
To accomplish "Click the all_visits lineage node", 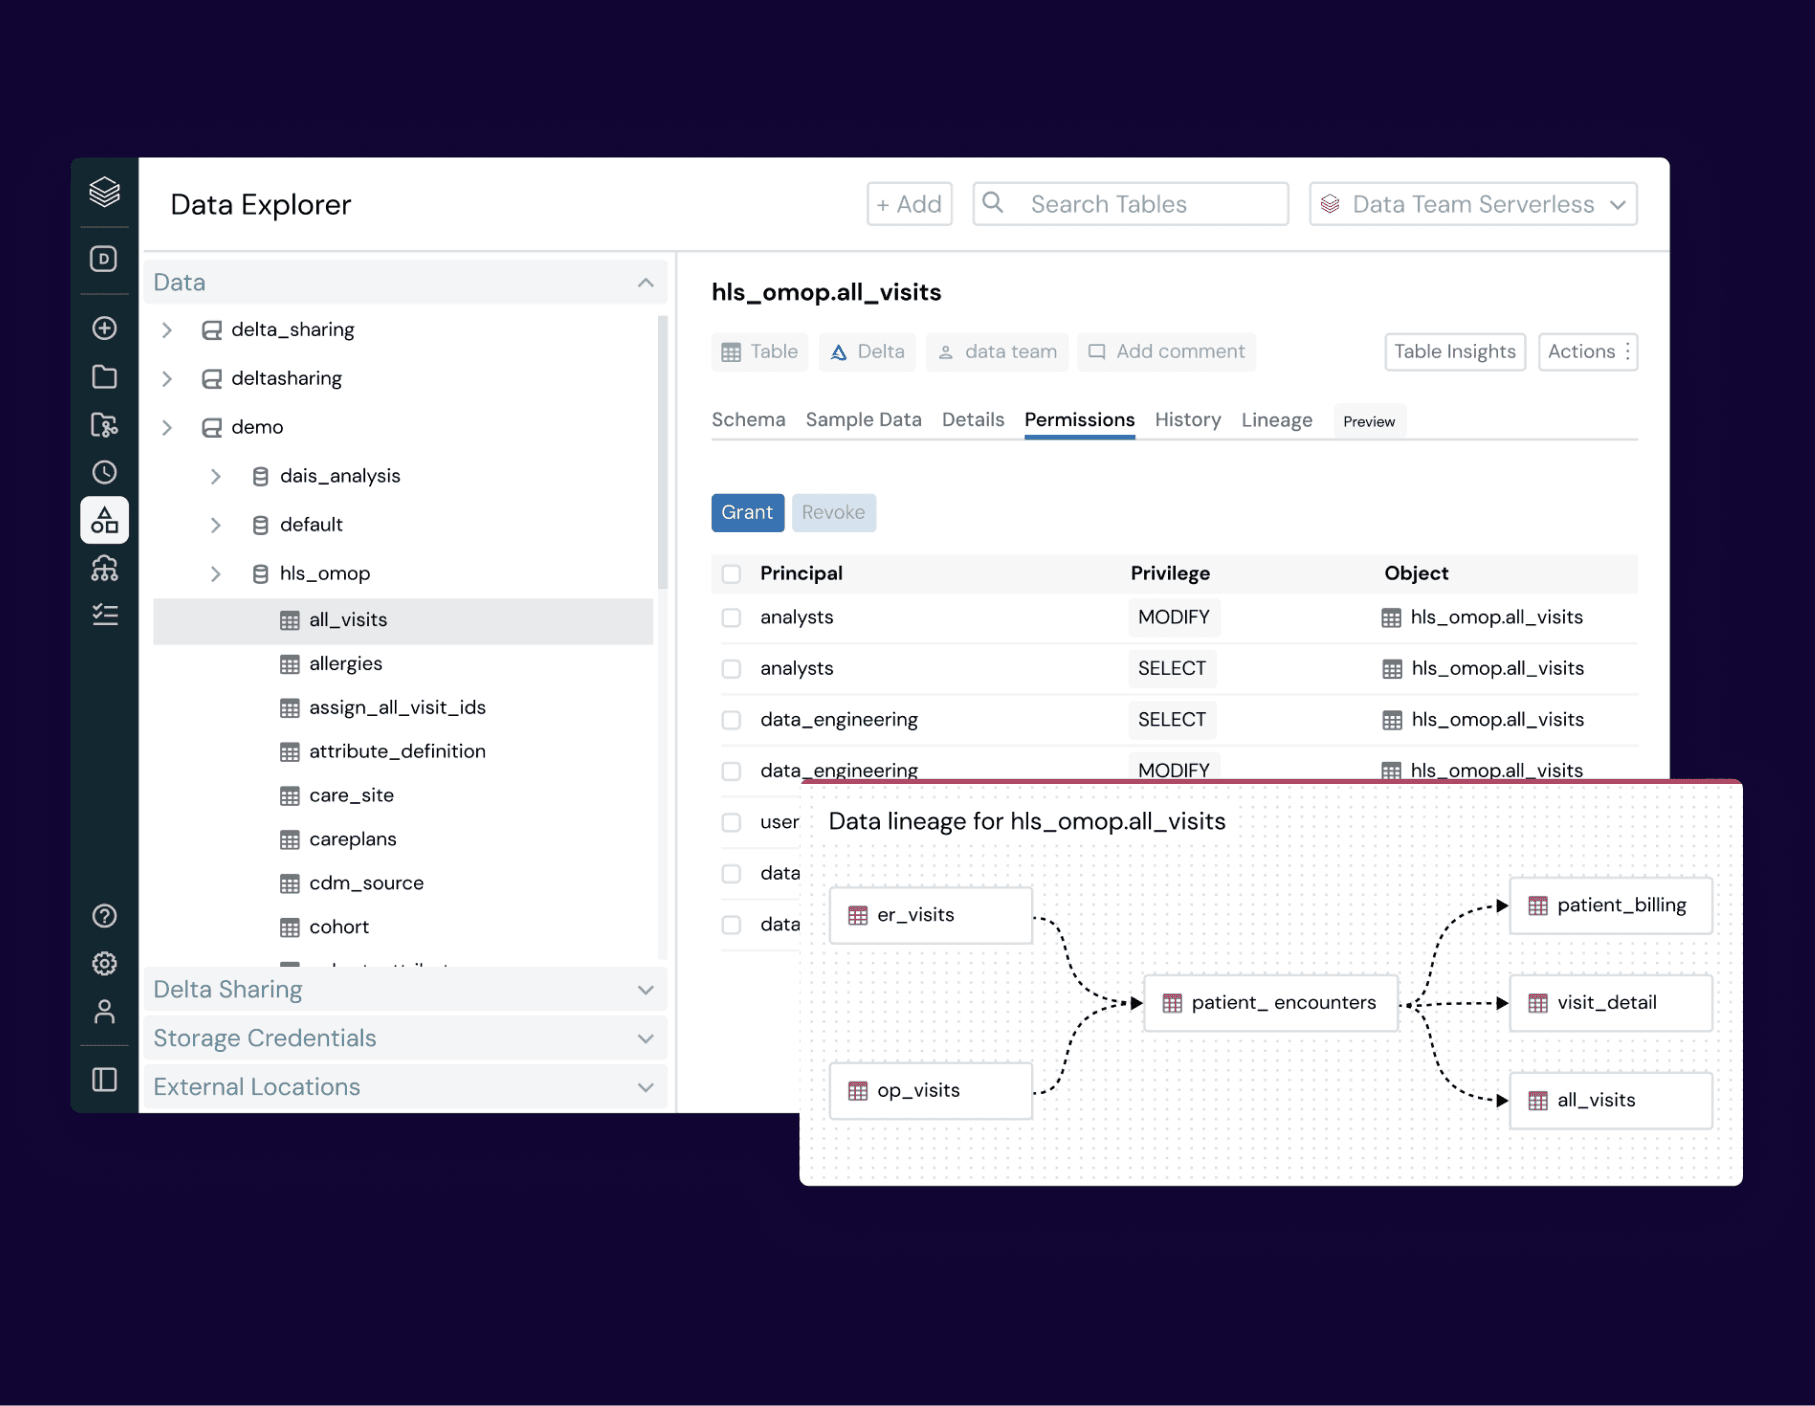I will [x=1611, y=1101].
